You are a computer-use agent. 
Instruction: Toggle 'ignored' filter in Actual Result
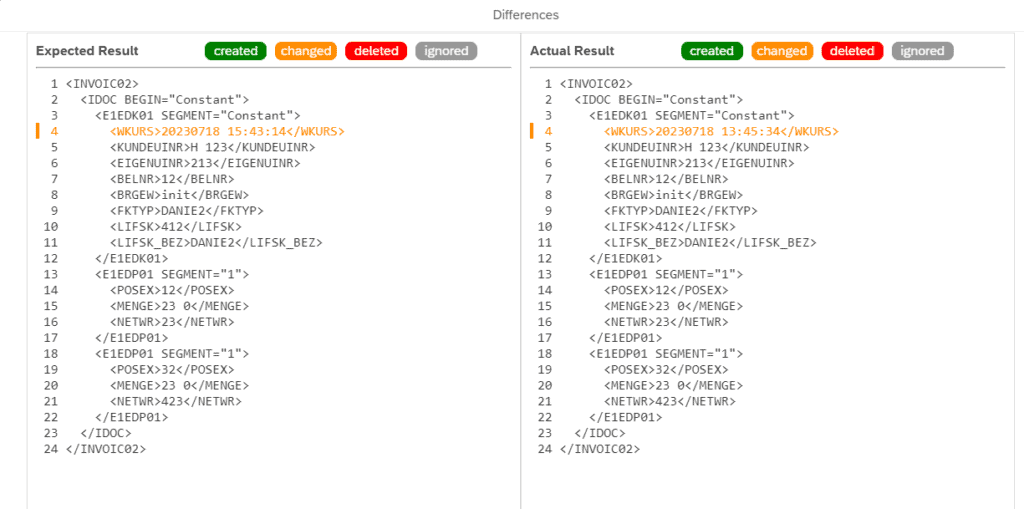(923, 51)
